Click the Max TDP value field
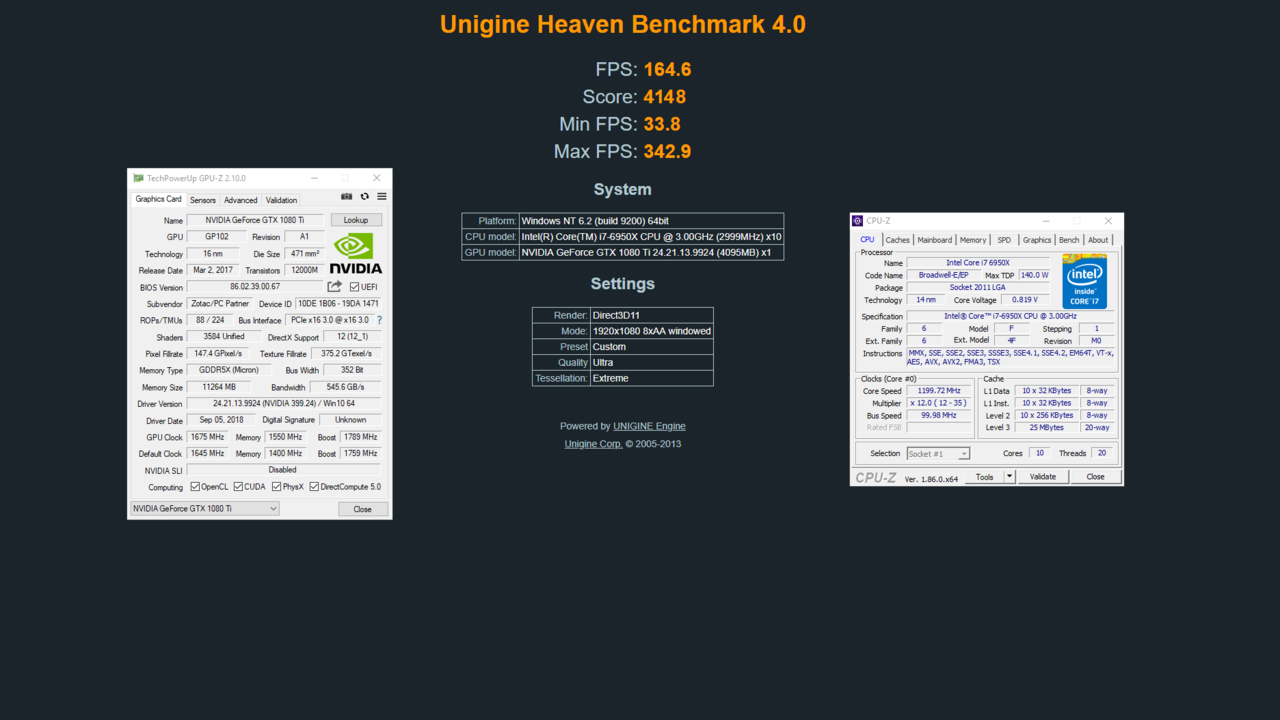Image resolution: width=1280 pixels, height=720 pixels. click(x=1034, y=275)
